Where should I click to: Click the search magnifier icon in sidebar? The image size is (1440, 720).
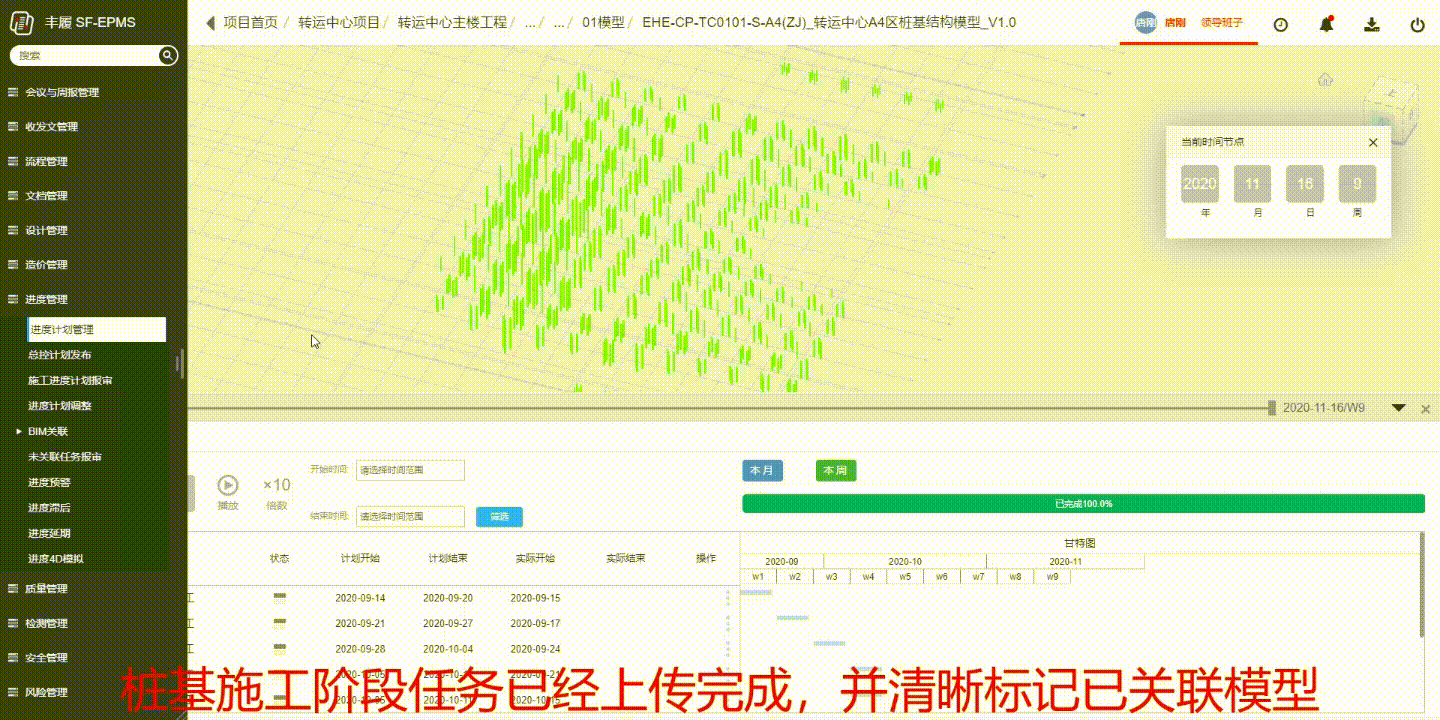pyautogui.click(x=168, y=56)
